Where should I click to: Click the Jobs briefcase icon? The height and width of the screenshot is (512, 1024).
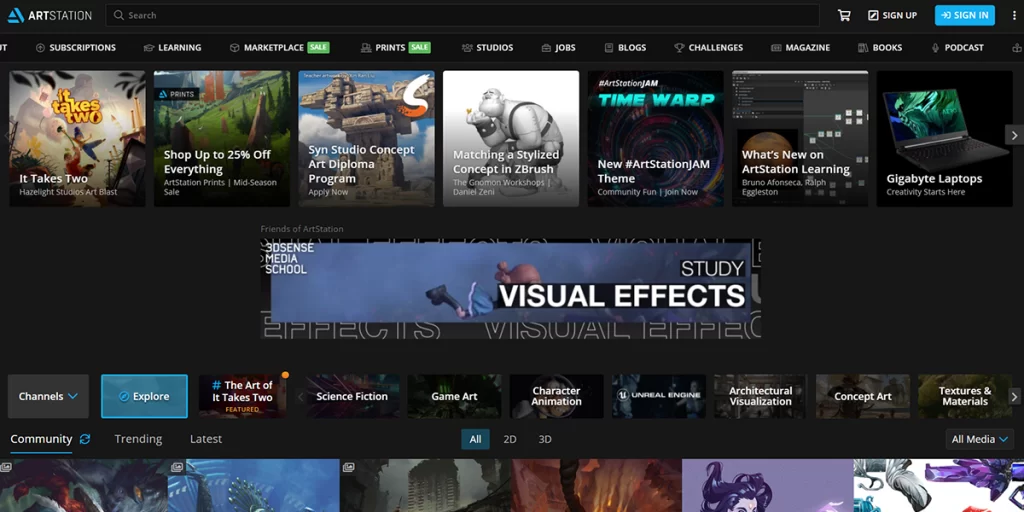[x=546, y=48]
